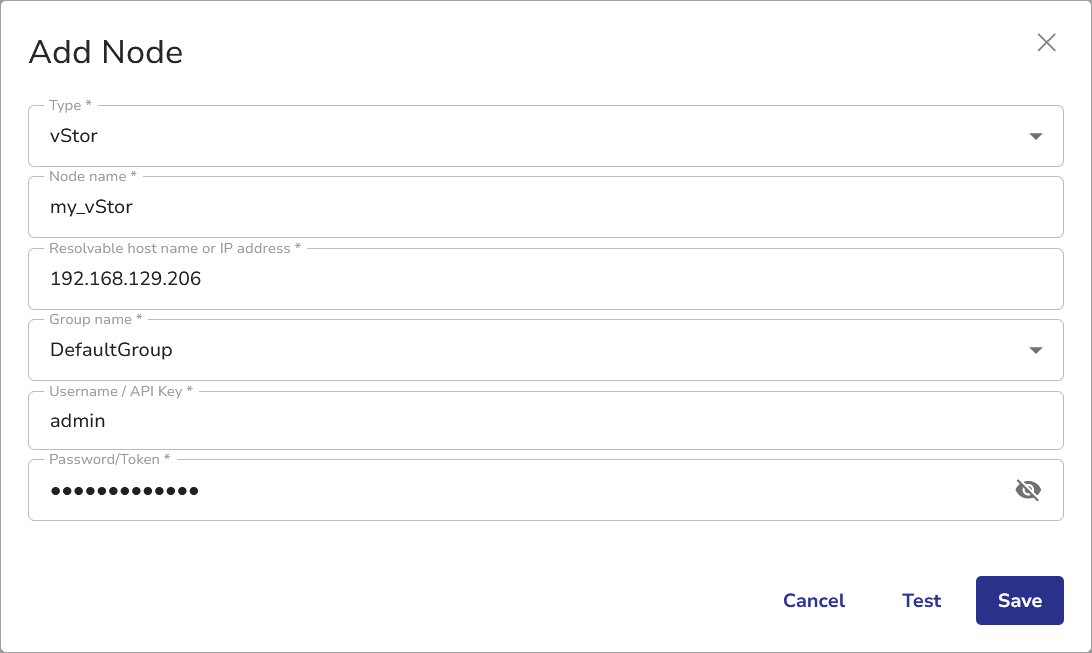Test the node connection

pos(921,601)
